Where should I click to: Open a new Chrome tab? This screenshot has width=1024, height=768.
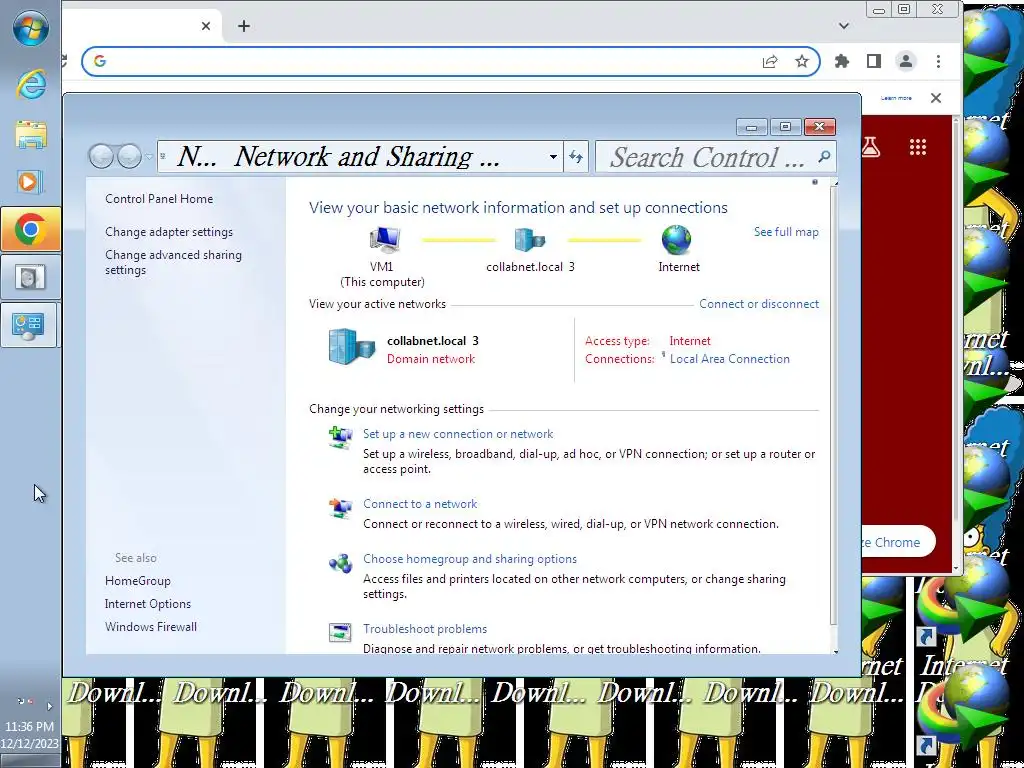tap(244, 26)
